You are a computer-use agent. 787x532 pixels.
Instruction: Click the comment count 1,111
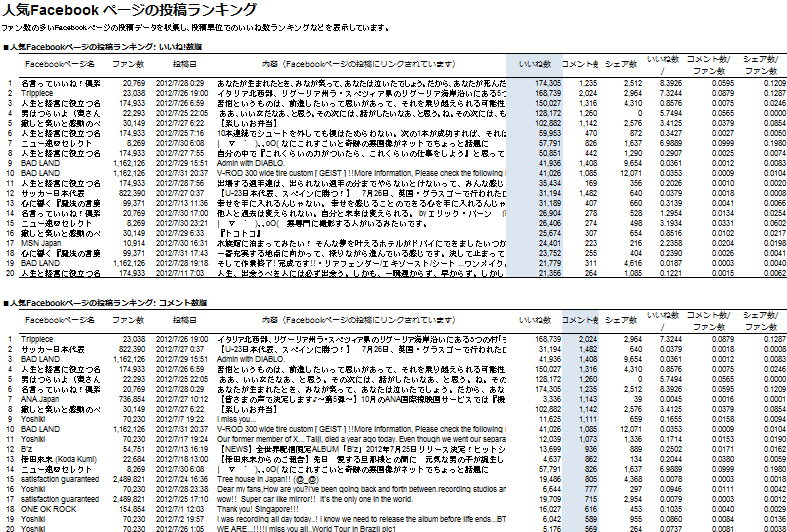[x=587, y=419]
